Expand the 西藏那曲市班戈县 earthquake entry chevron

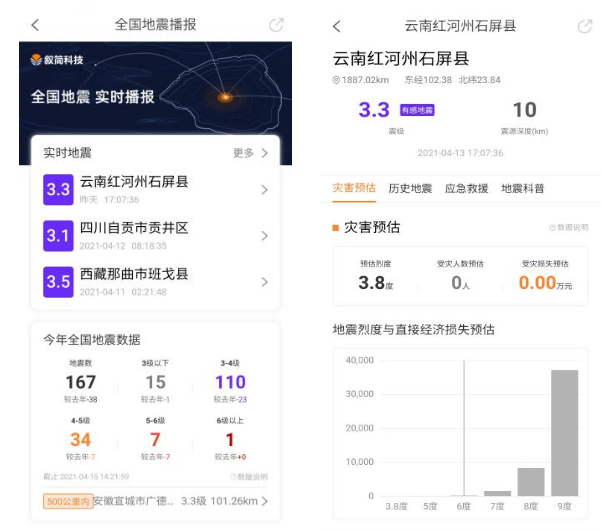(264, 282)
